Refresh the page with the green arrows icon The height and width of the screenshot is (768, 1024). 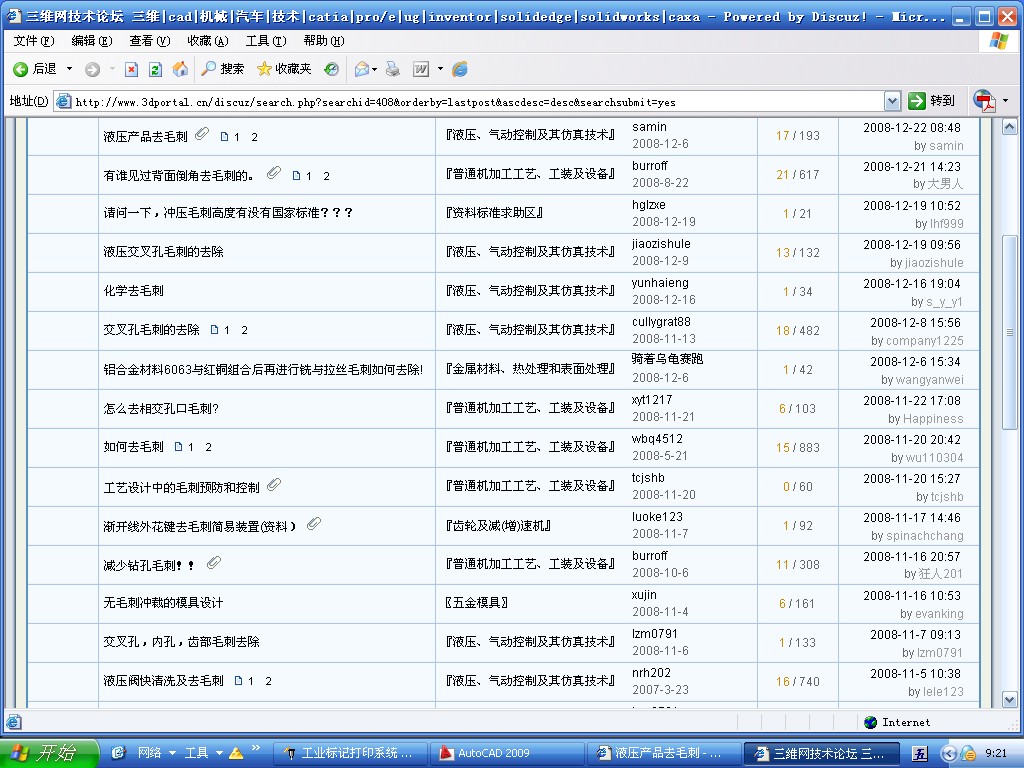point(155,69)
